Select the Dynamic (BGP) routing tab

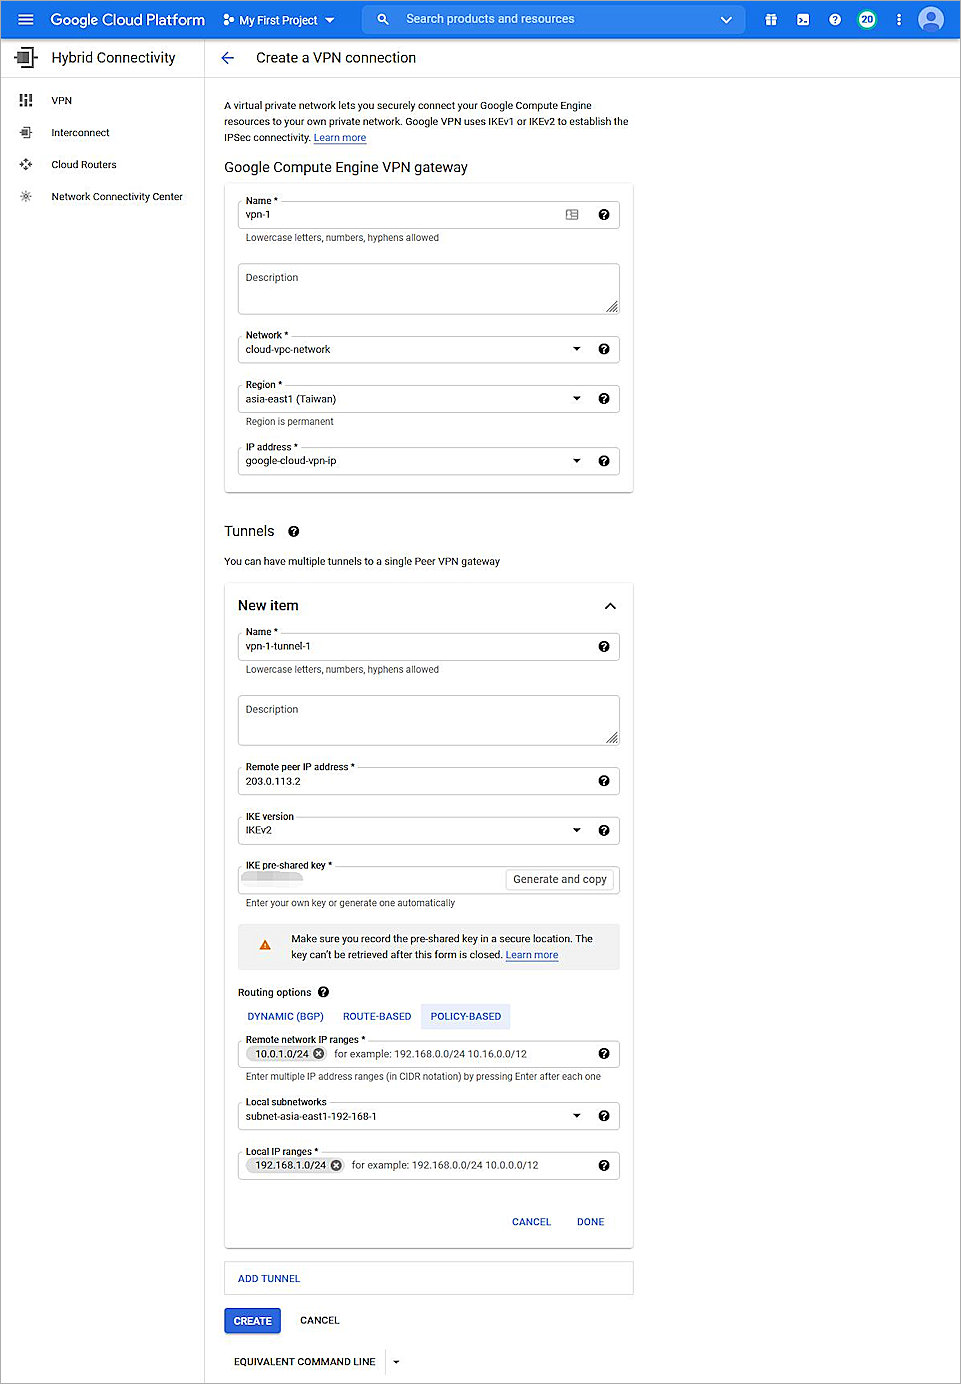(x=286, y=1017)
